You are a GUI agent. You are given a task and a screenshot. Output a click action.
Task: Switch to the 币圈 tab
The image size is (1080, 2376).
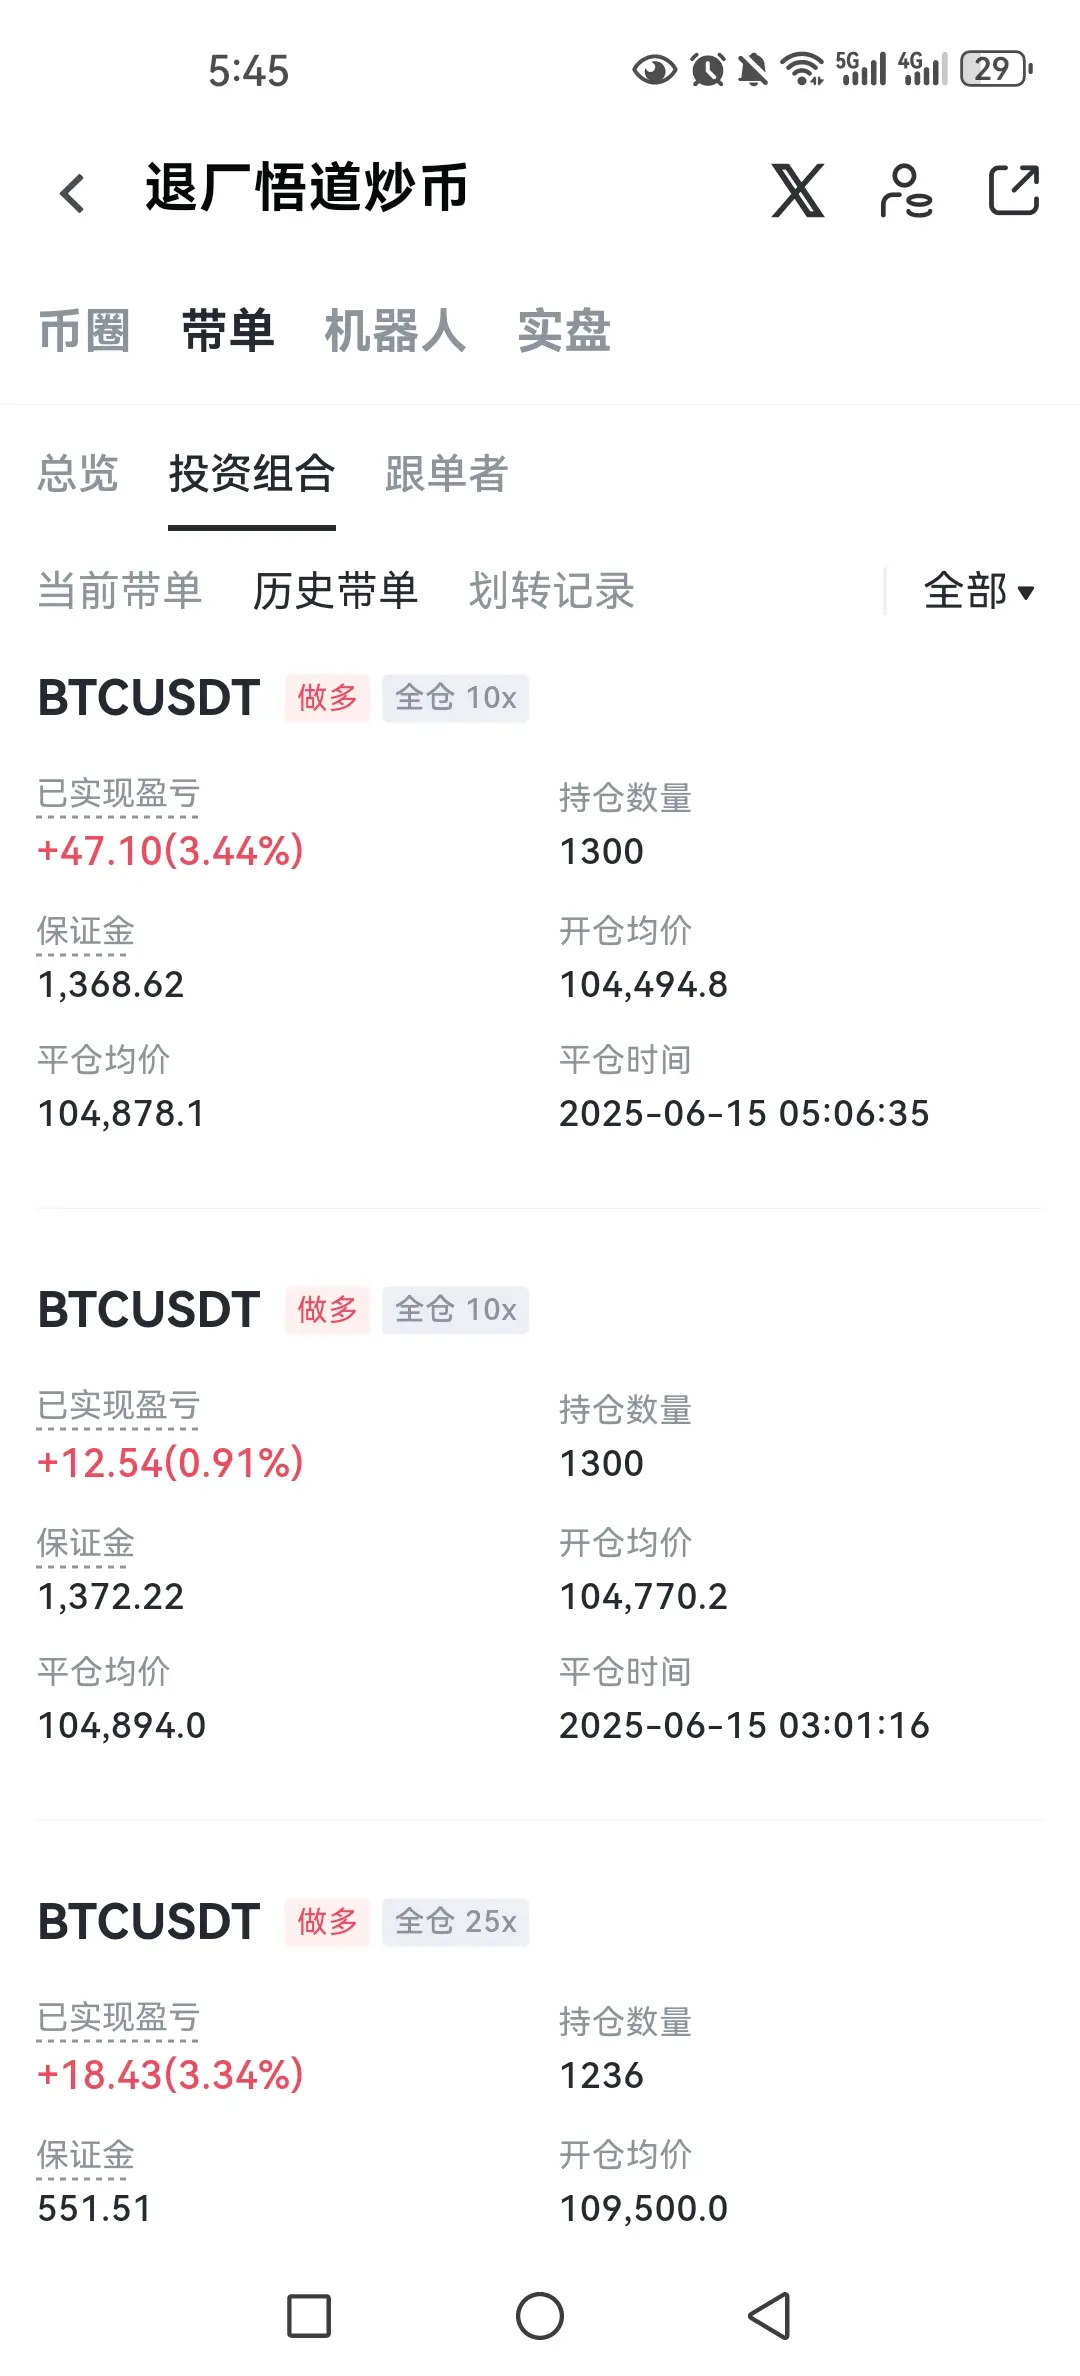pyautogui.click(x=85, y=331)
